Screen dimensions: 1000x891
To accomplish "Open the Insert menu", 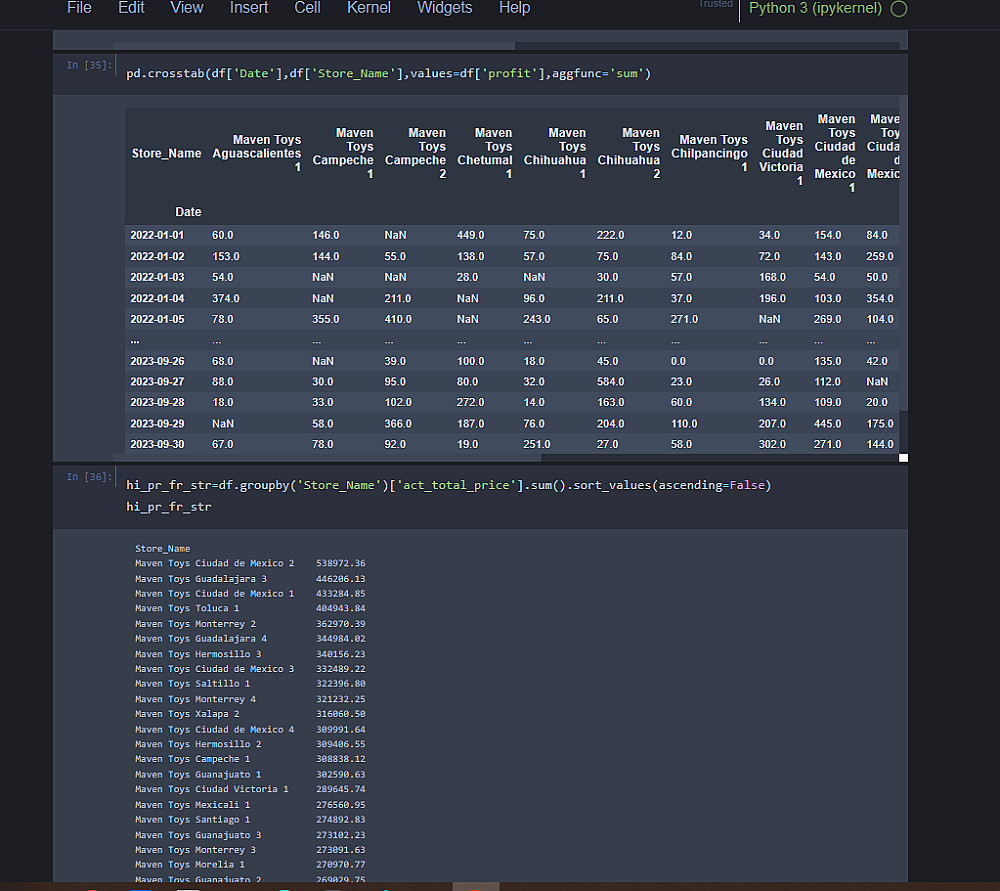I will pos(249,8).
